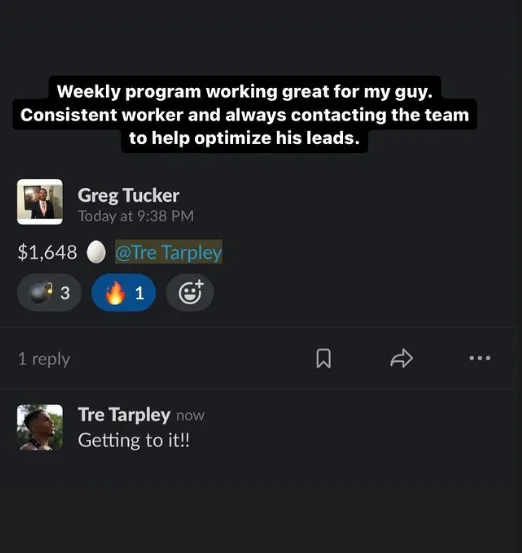The image size is (522, 553).
Task: Click the share forward arrow icon
Action: 401,358
